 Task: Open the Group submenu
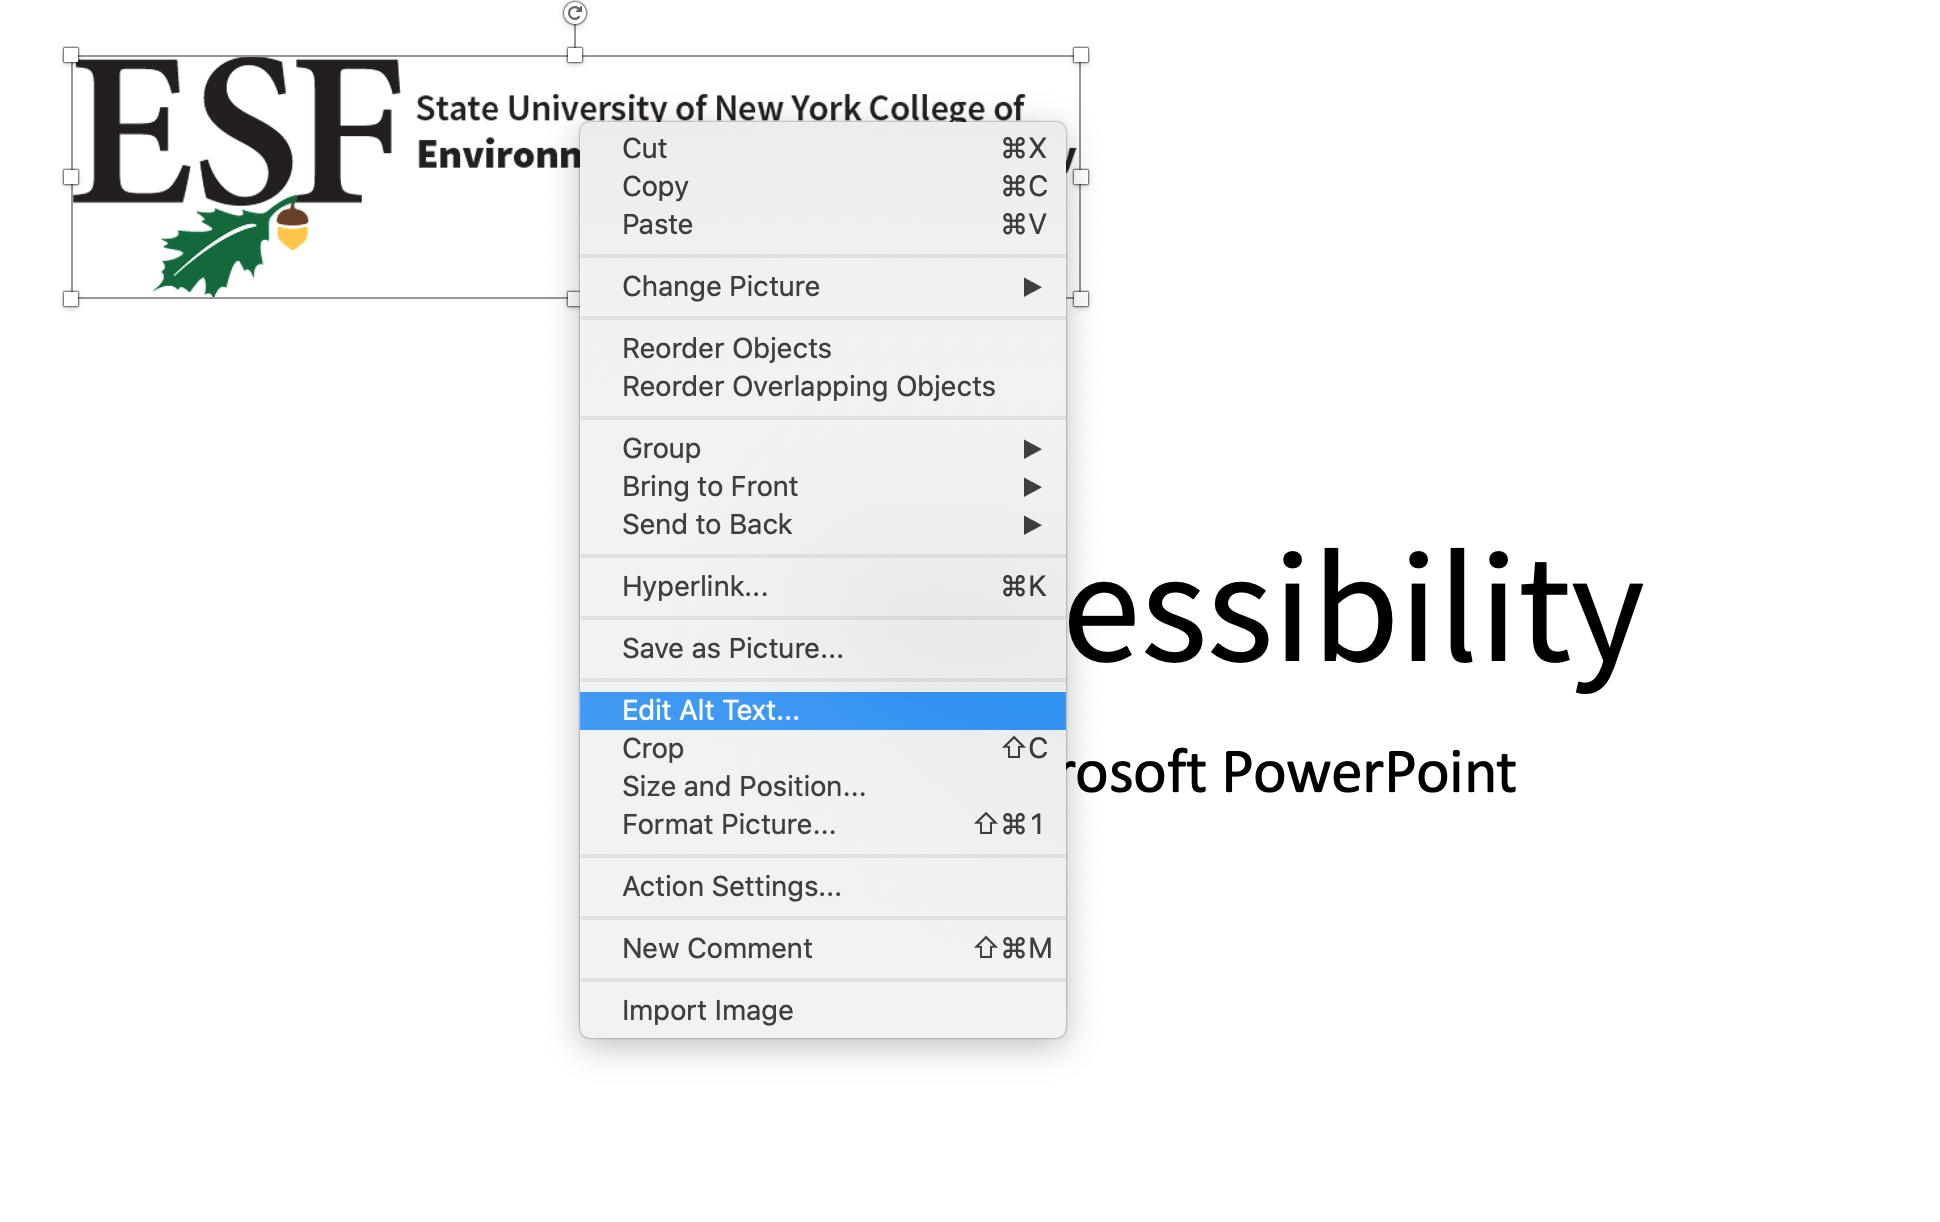(x=822, y=448)
